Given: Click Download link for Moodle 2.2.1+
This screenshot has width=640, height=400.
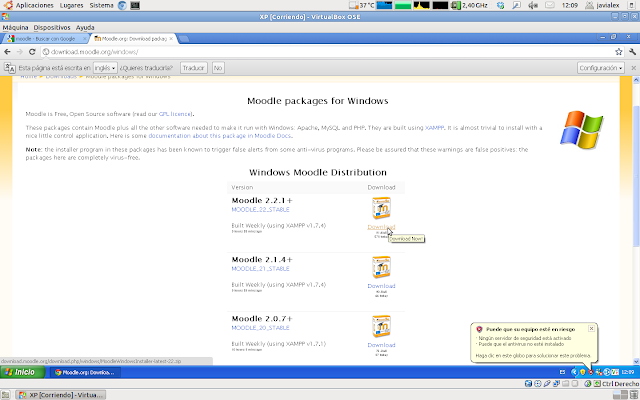Looking at the screenshot, I should pyautogui.click(x=381, y=227).
